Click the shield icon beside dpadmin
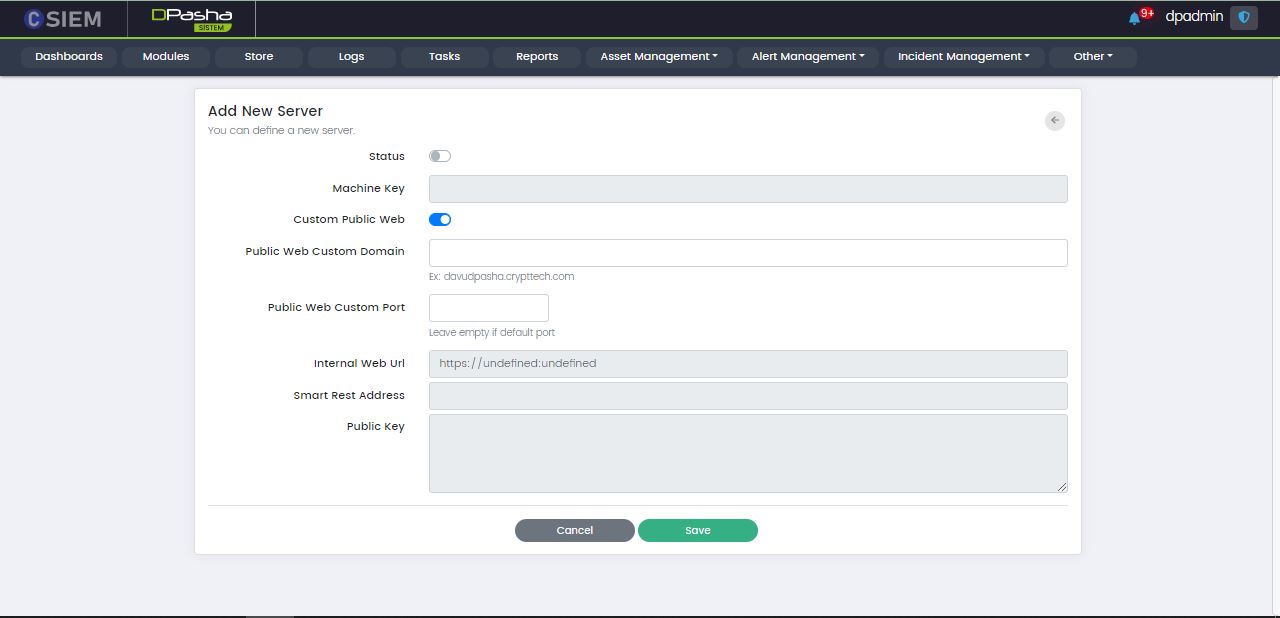This screenshot has height=618, width=1280. pyautogui.click(x=1244, y=18)
